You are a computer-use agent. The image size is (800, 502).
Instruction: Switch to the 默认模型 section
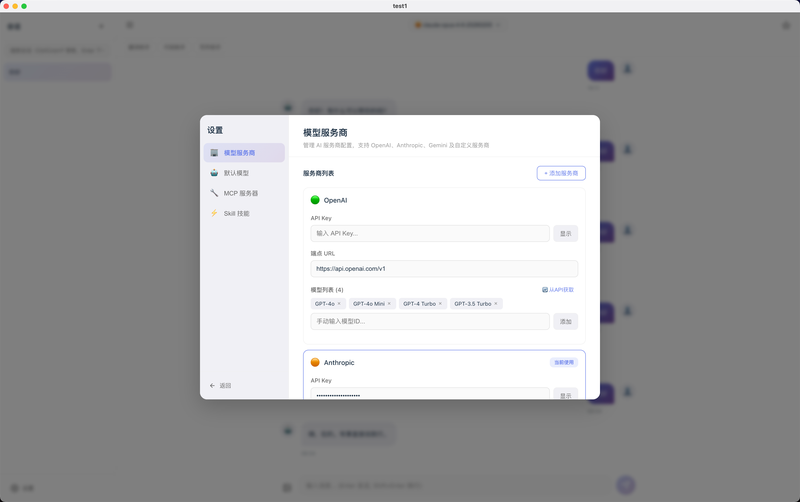point(244,173)
